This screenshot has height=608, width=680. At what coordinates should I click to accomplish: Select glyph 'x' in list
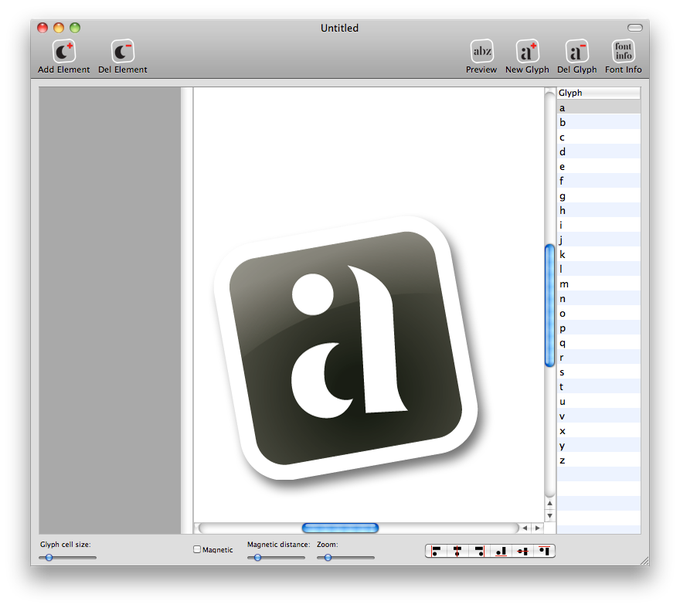point(598,431)
